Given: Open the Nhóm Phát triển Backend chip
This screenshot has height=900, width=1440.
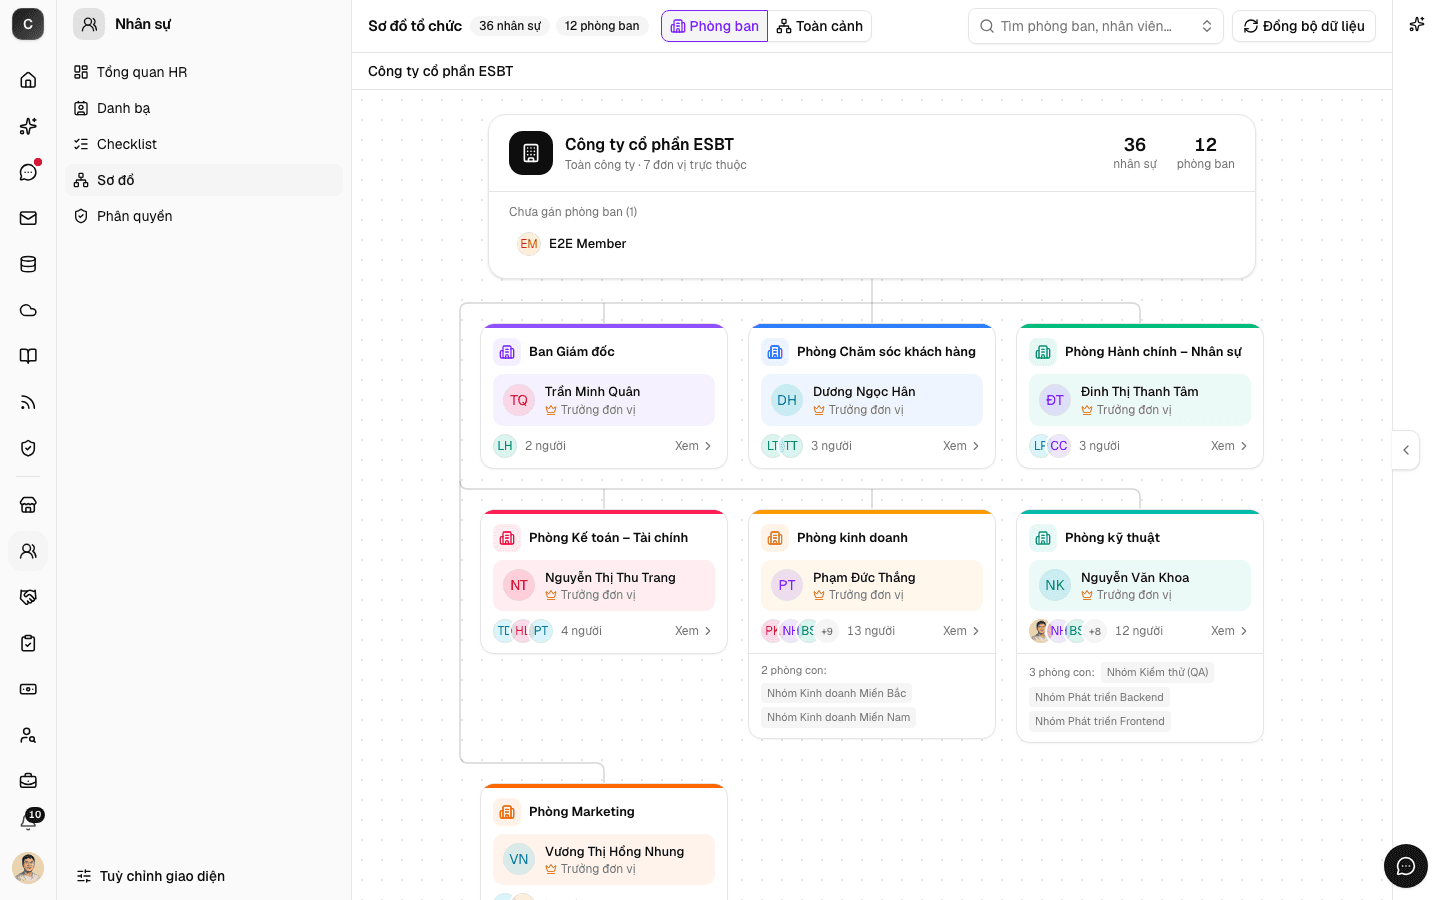Looking at the screenshot, I should coord(1099,697).
